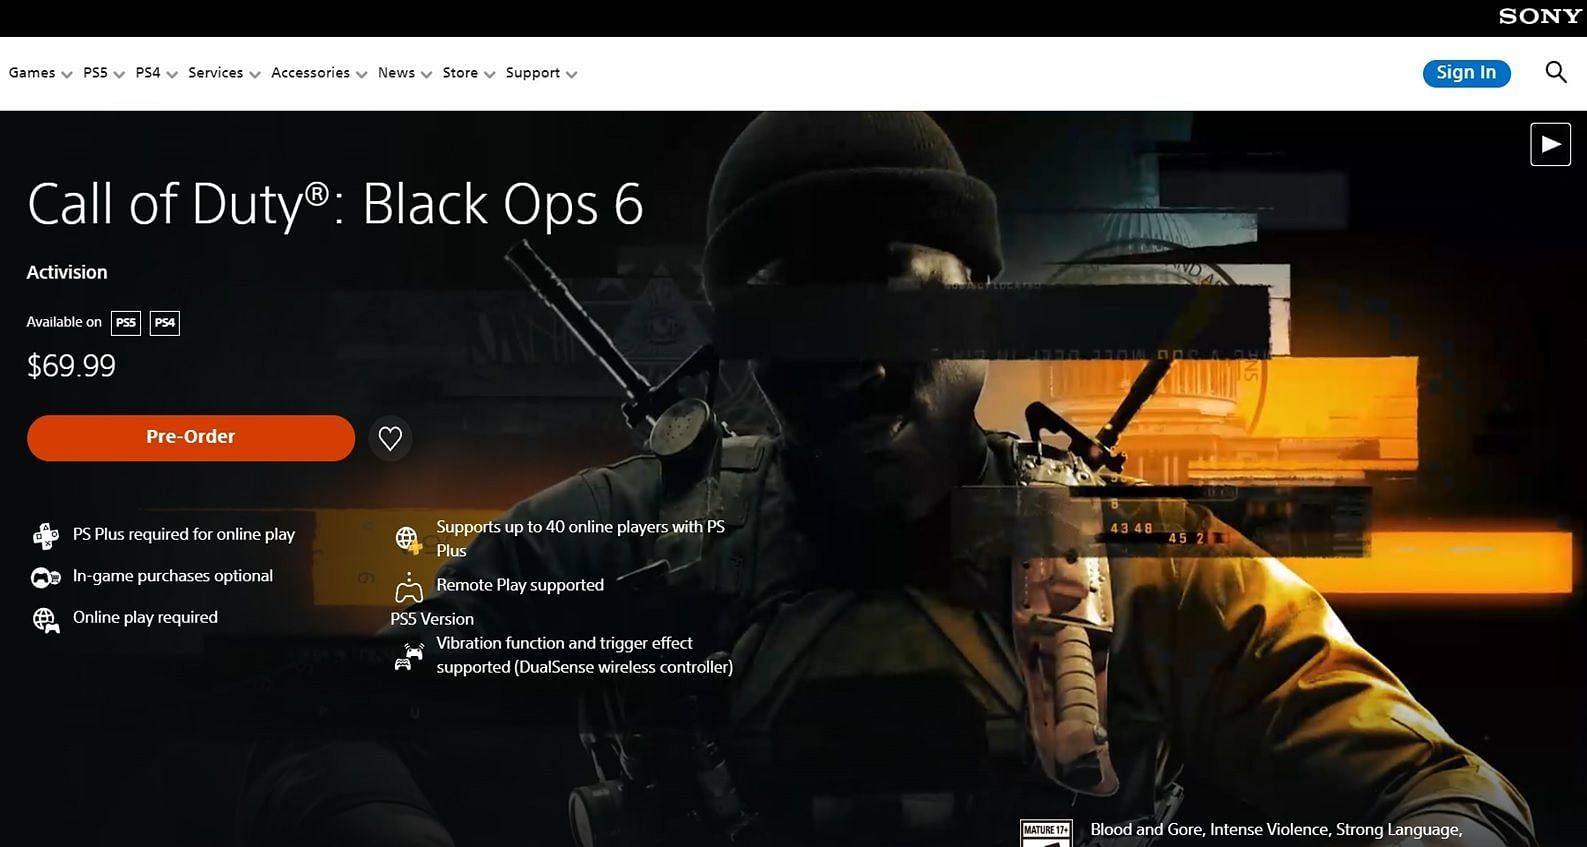Click the online play required globe icon
The height and width of the screenshot is (847, 1587).
[46, 620]
